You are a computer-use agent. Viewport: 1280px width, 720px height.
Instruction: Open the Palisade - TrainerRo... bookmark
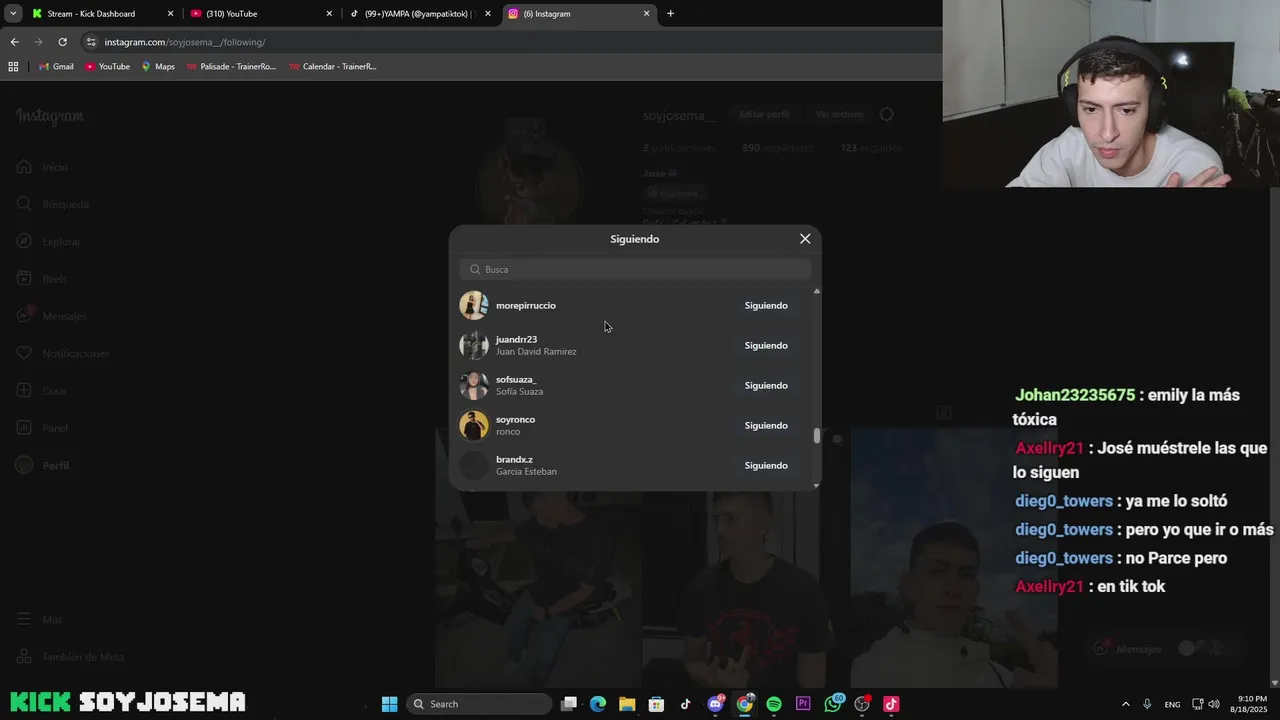tap(231, 67)
